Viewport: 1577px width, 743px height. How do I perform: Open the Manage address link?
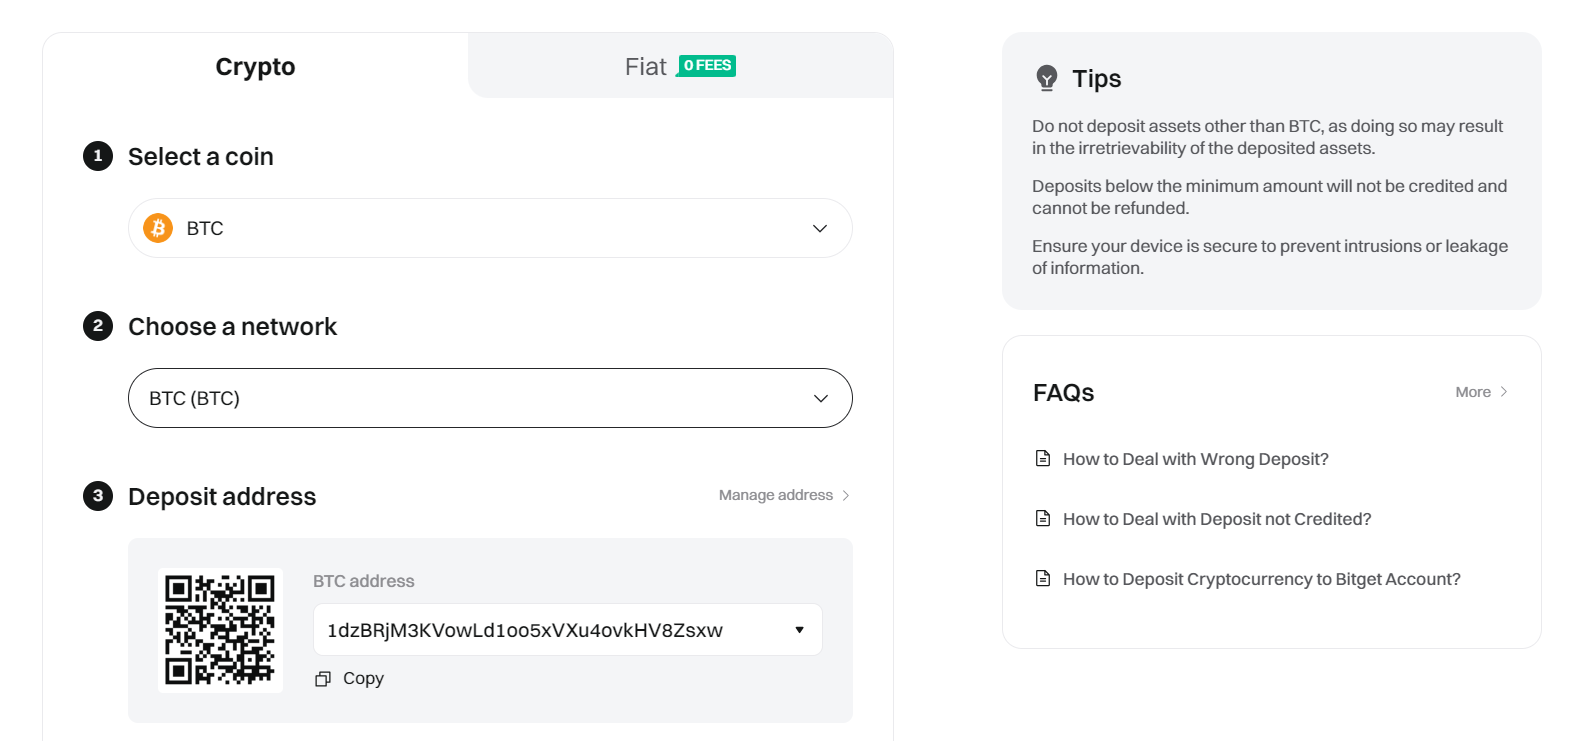pyautogui.click(x=776, y=495)
